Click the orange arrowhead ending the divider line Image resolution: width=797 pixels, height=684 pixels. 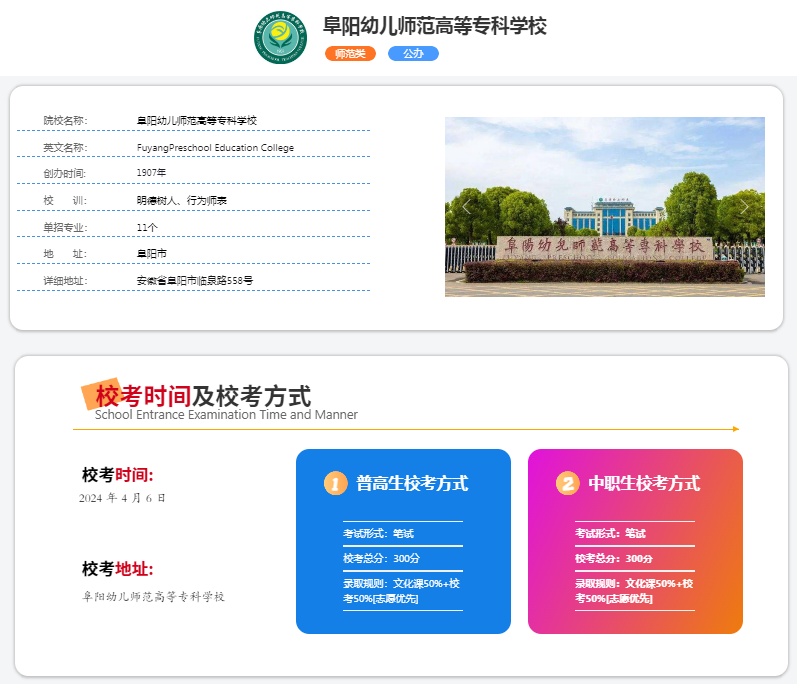tap(736, 429)
